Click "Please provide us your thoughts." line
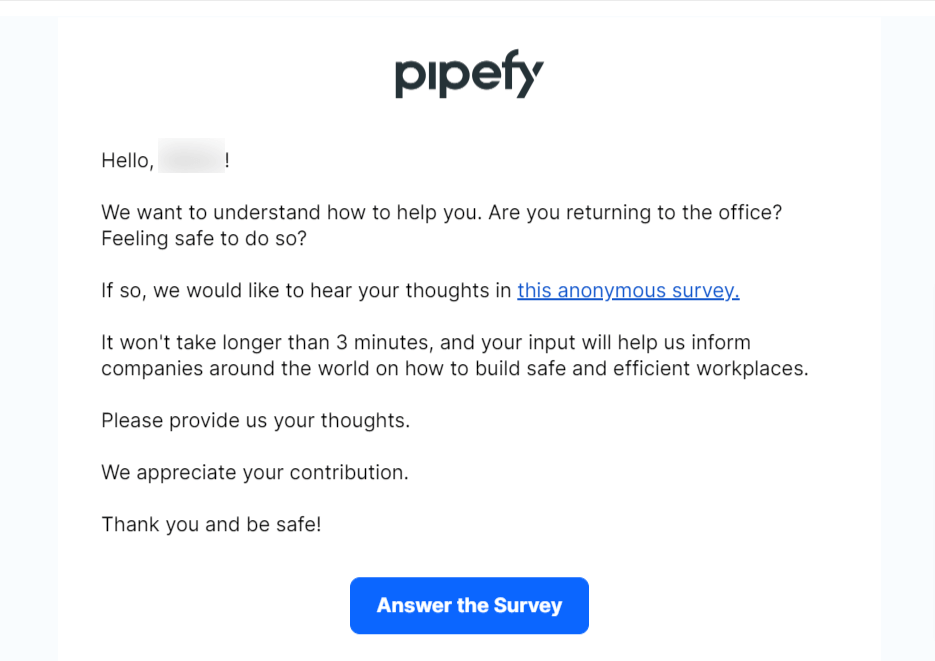This screenshot has height=661, width=935. point(255,421)
